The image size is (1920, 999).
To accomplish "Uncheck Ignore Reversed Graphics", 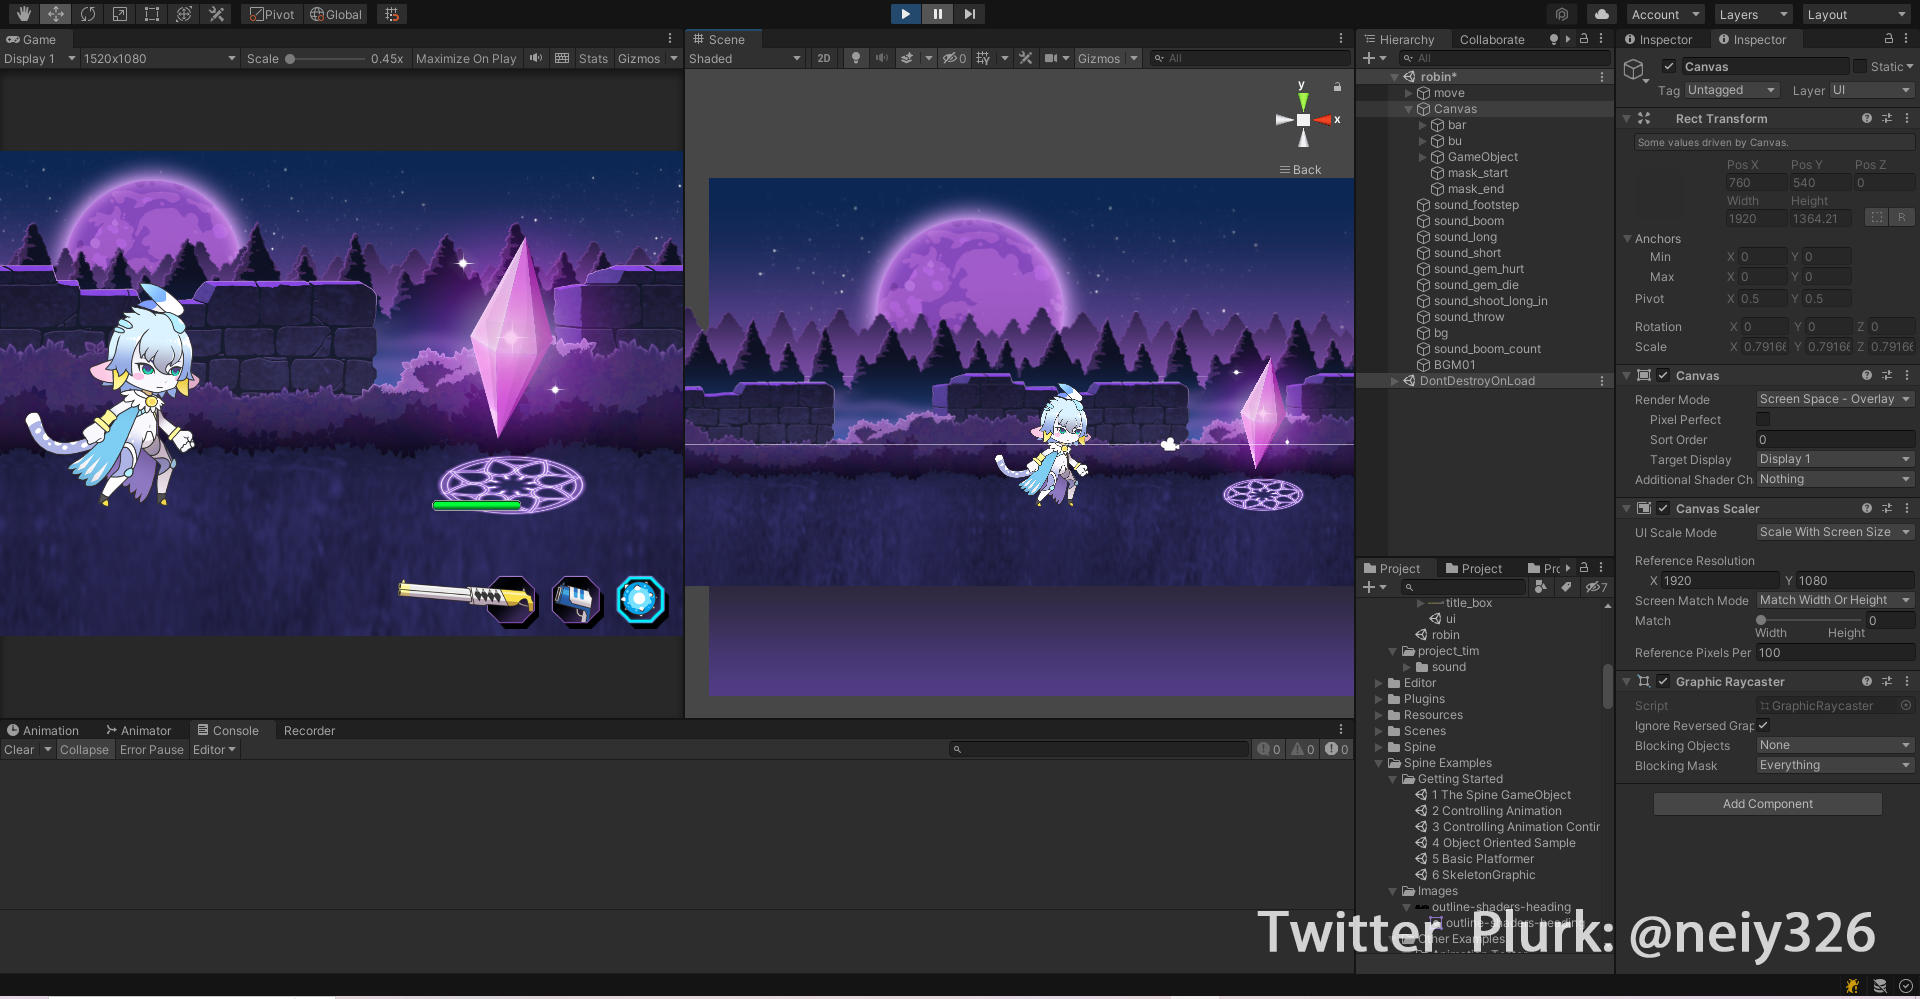I will point(1763,725).
